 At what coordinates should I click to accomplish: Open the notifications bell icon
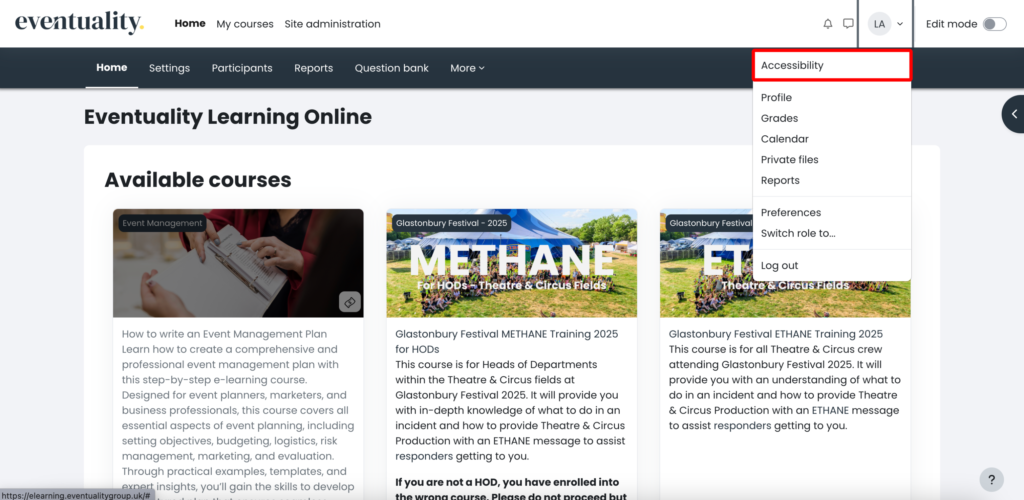tap(827, 24)
